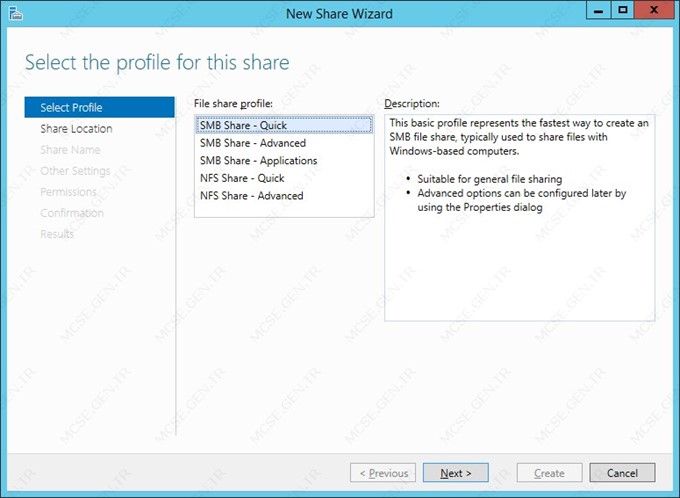Minimize the New Share Wizard window
680x498 pixels.
(x=598, y=10)
